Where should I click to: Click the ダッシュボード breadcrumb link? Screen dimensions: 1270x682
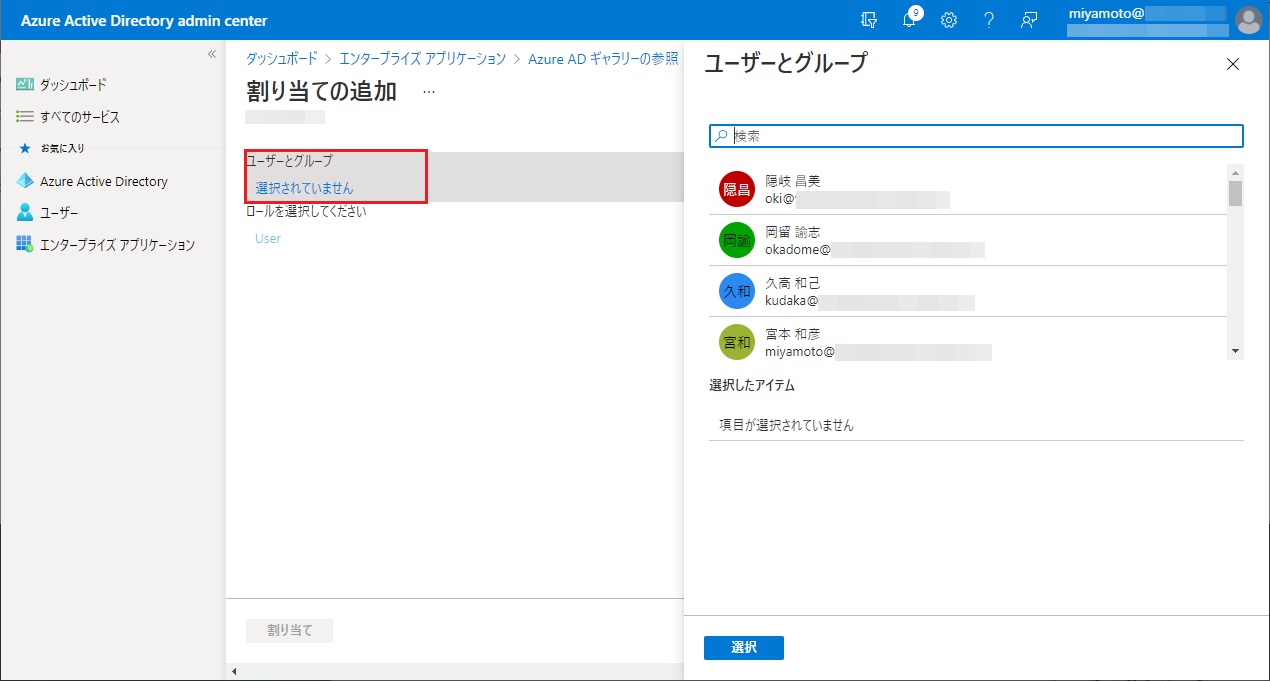[x=282, y=59]
